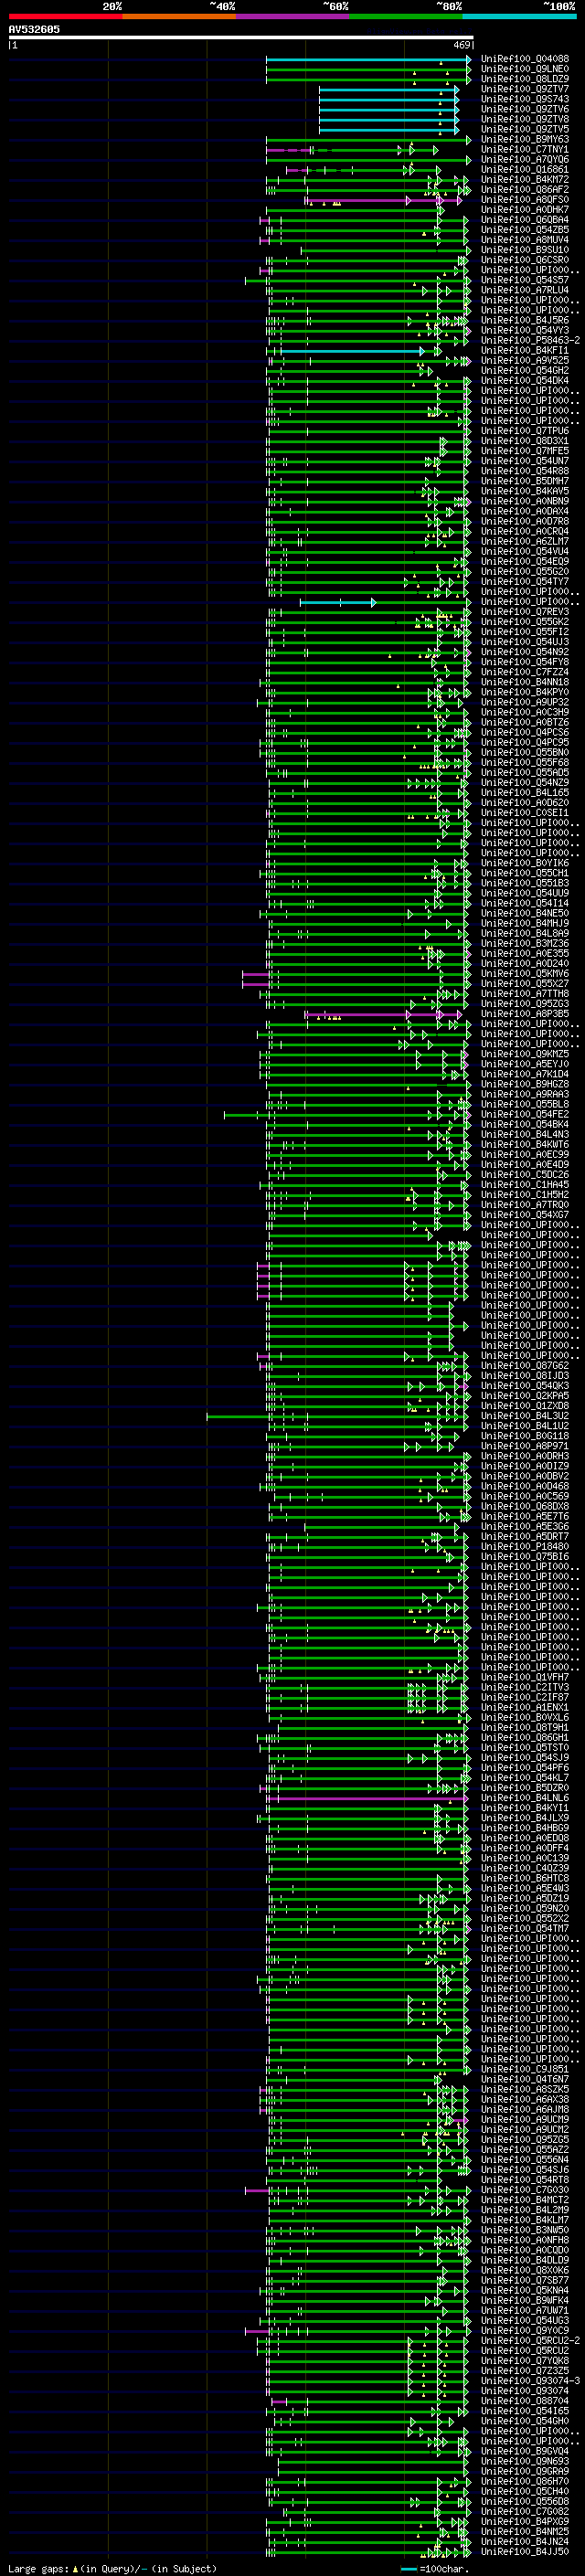The image size is (585, 2576).
Task: Click the cyan alignment bar of UniRef100_Q04088
Action: point(368,59)
